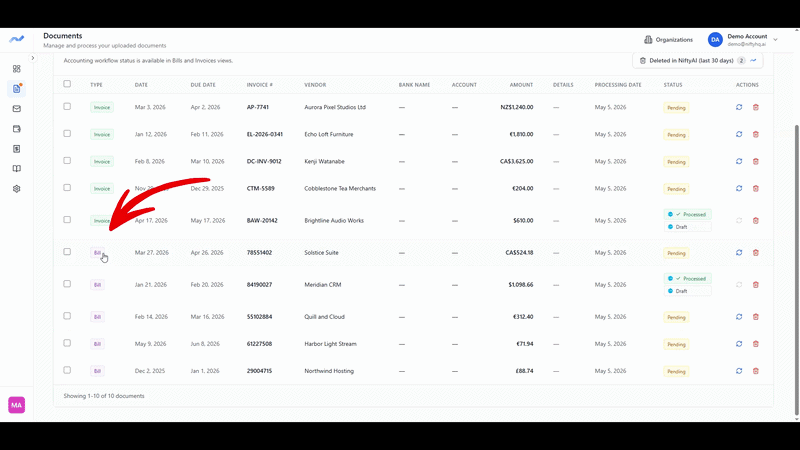The image size is (800, 450).
Task: Reprocess Northwind Hosting bill
Action: point(739,371)
